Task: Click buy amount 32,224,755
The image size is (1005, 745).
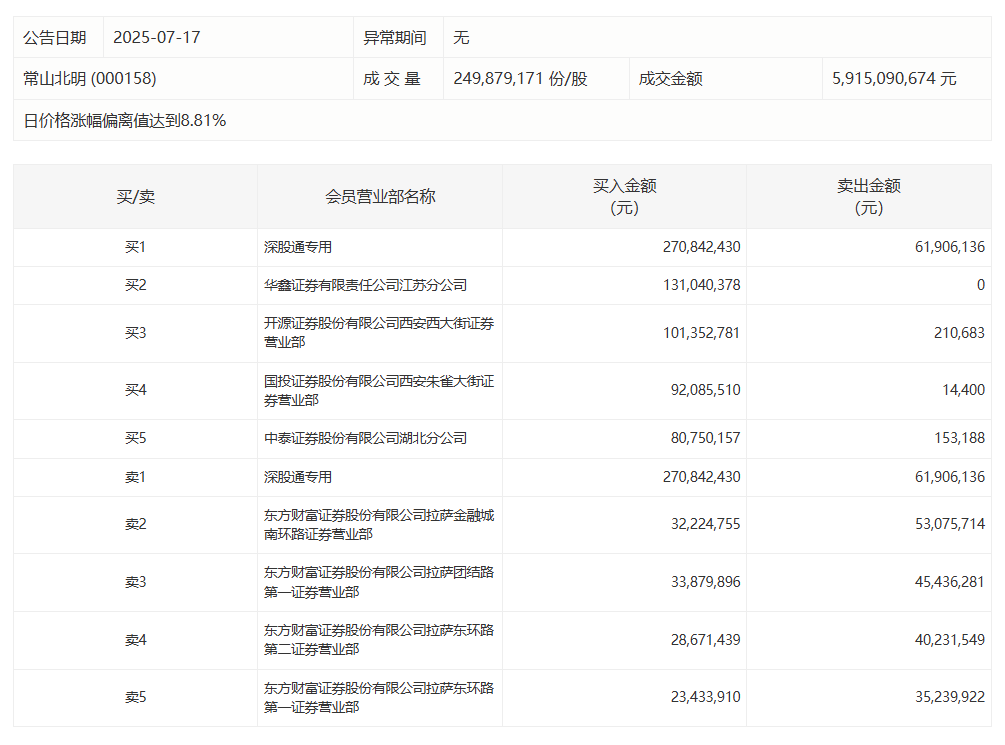Action: click(705, 524)
